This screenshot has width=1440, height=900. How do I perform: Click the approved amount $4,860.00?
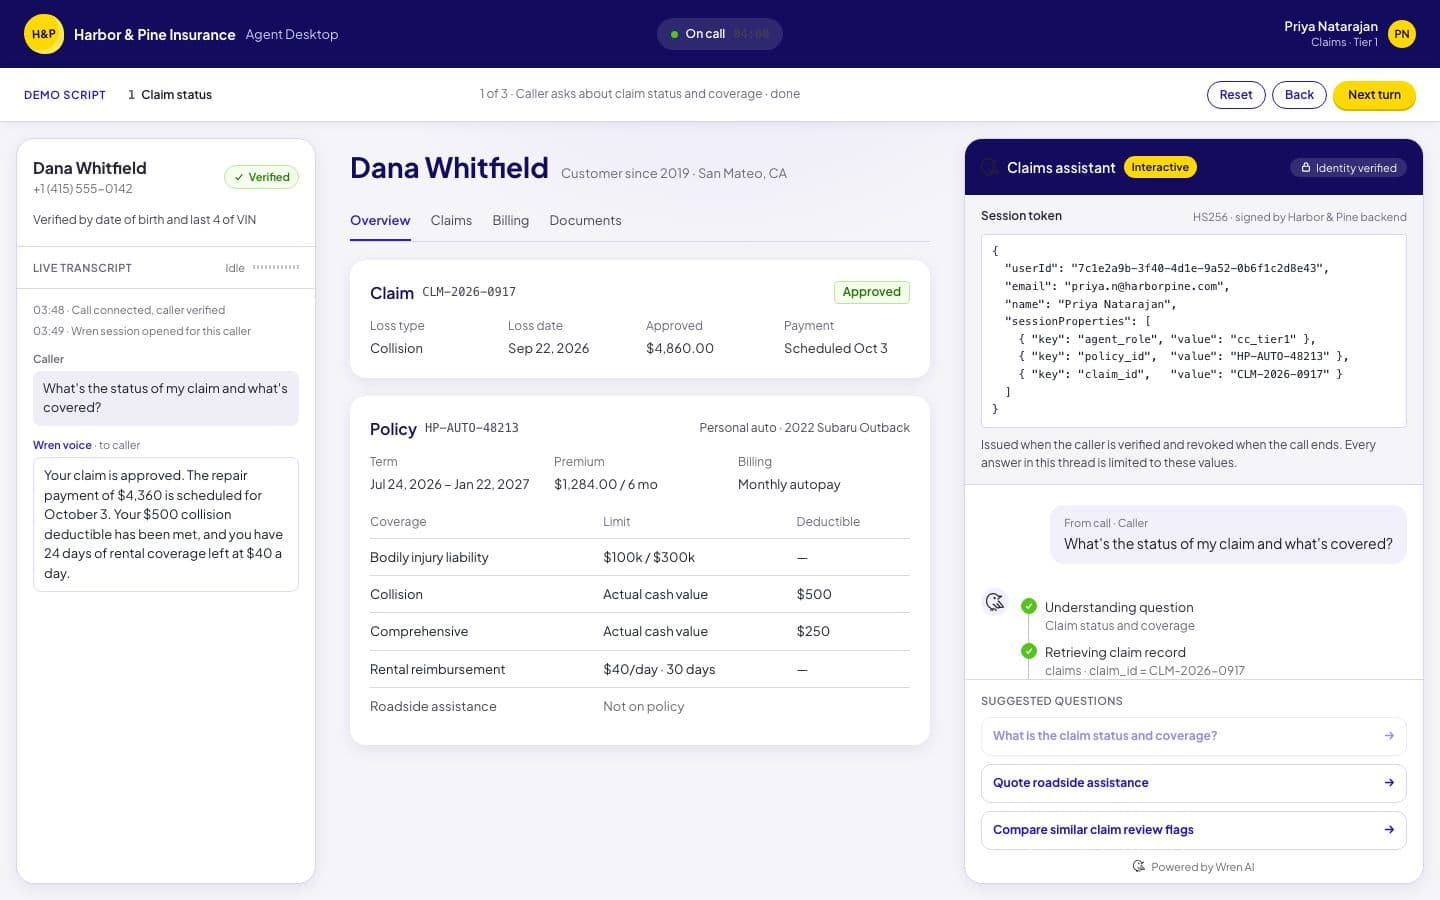[x=680, y=348]
